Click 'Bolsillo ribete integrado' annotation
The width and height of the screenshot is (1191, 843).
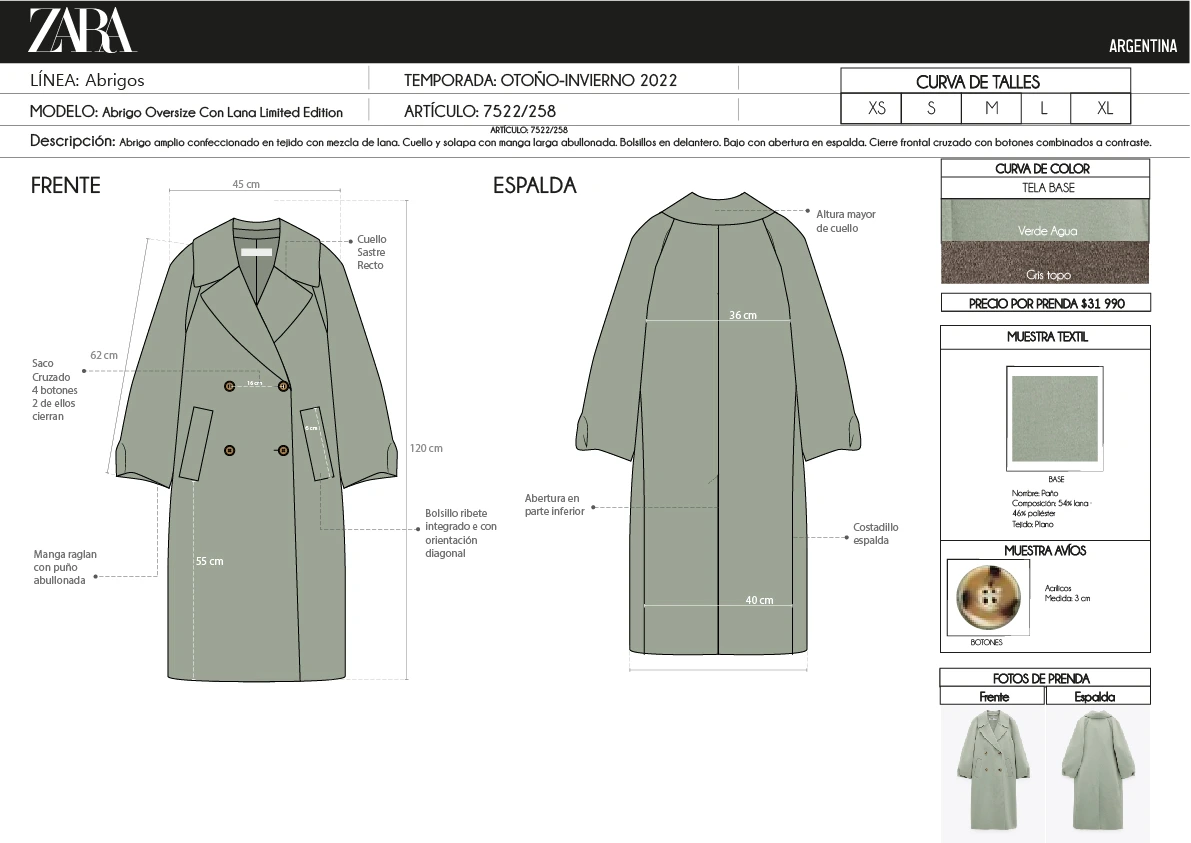click(x=461, y=533)
